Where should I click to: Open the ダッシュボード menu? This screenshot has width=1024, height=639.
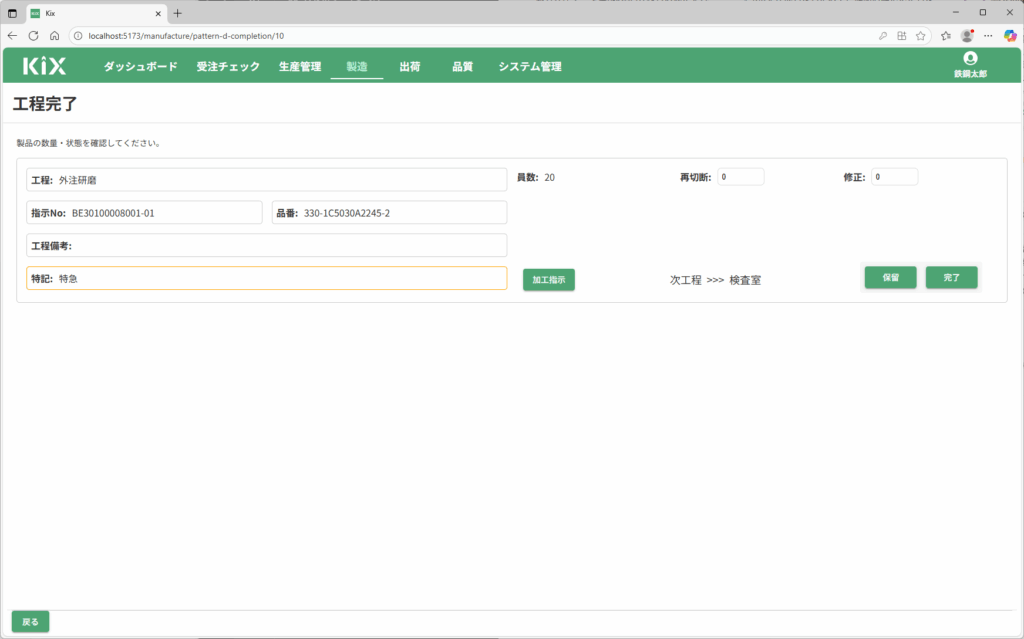[140, 67]
